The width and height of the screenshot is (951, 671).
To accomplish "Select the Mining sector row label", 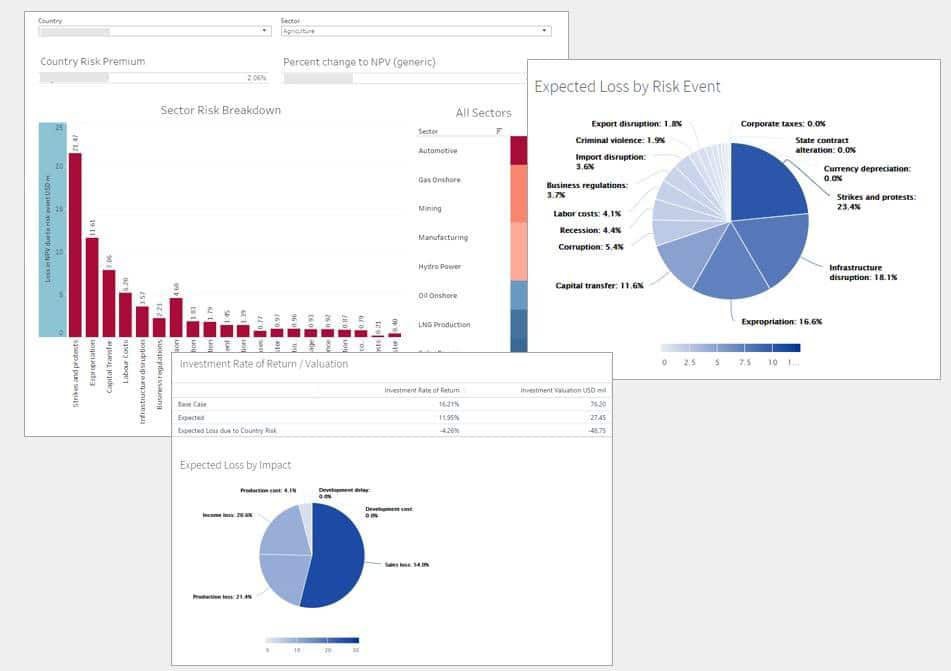I will point(430,209).
